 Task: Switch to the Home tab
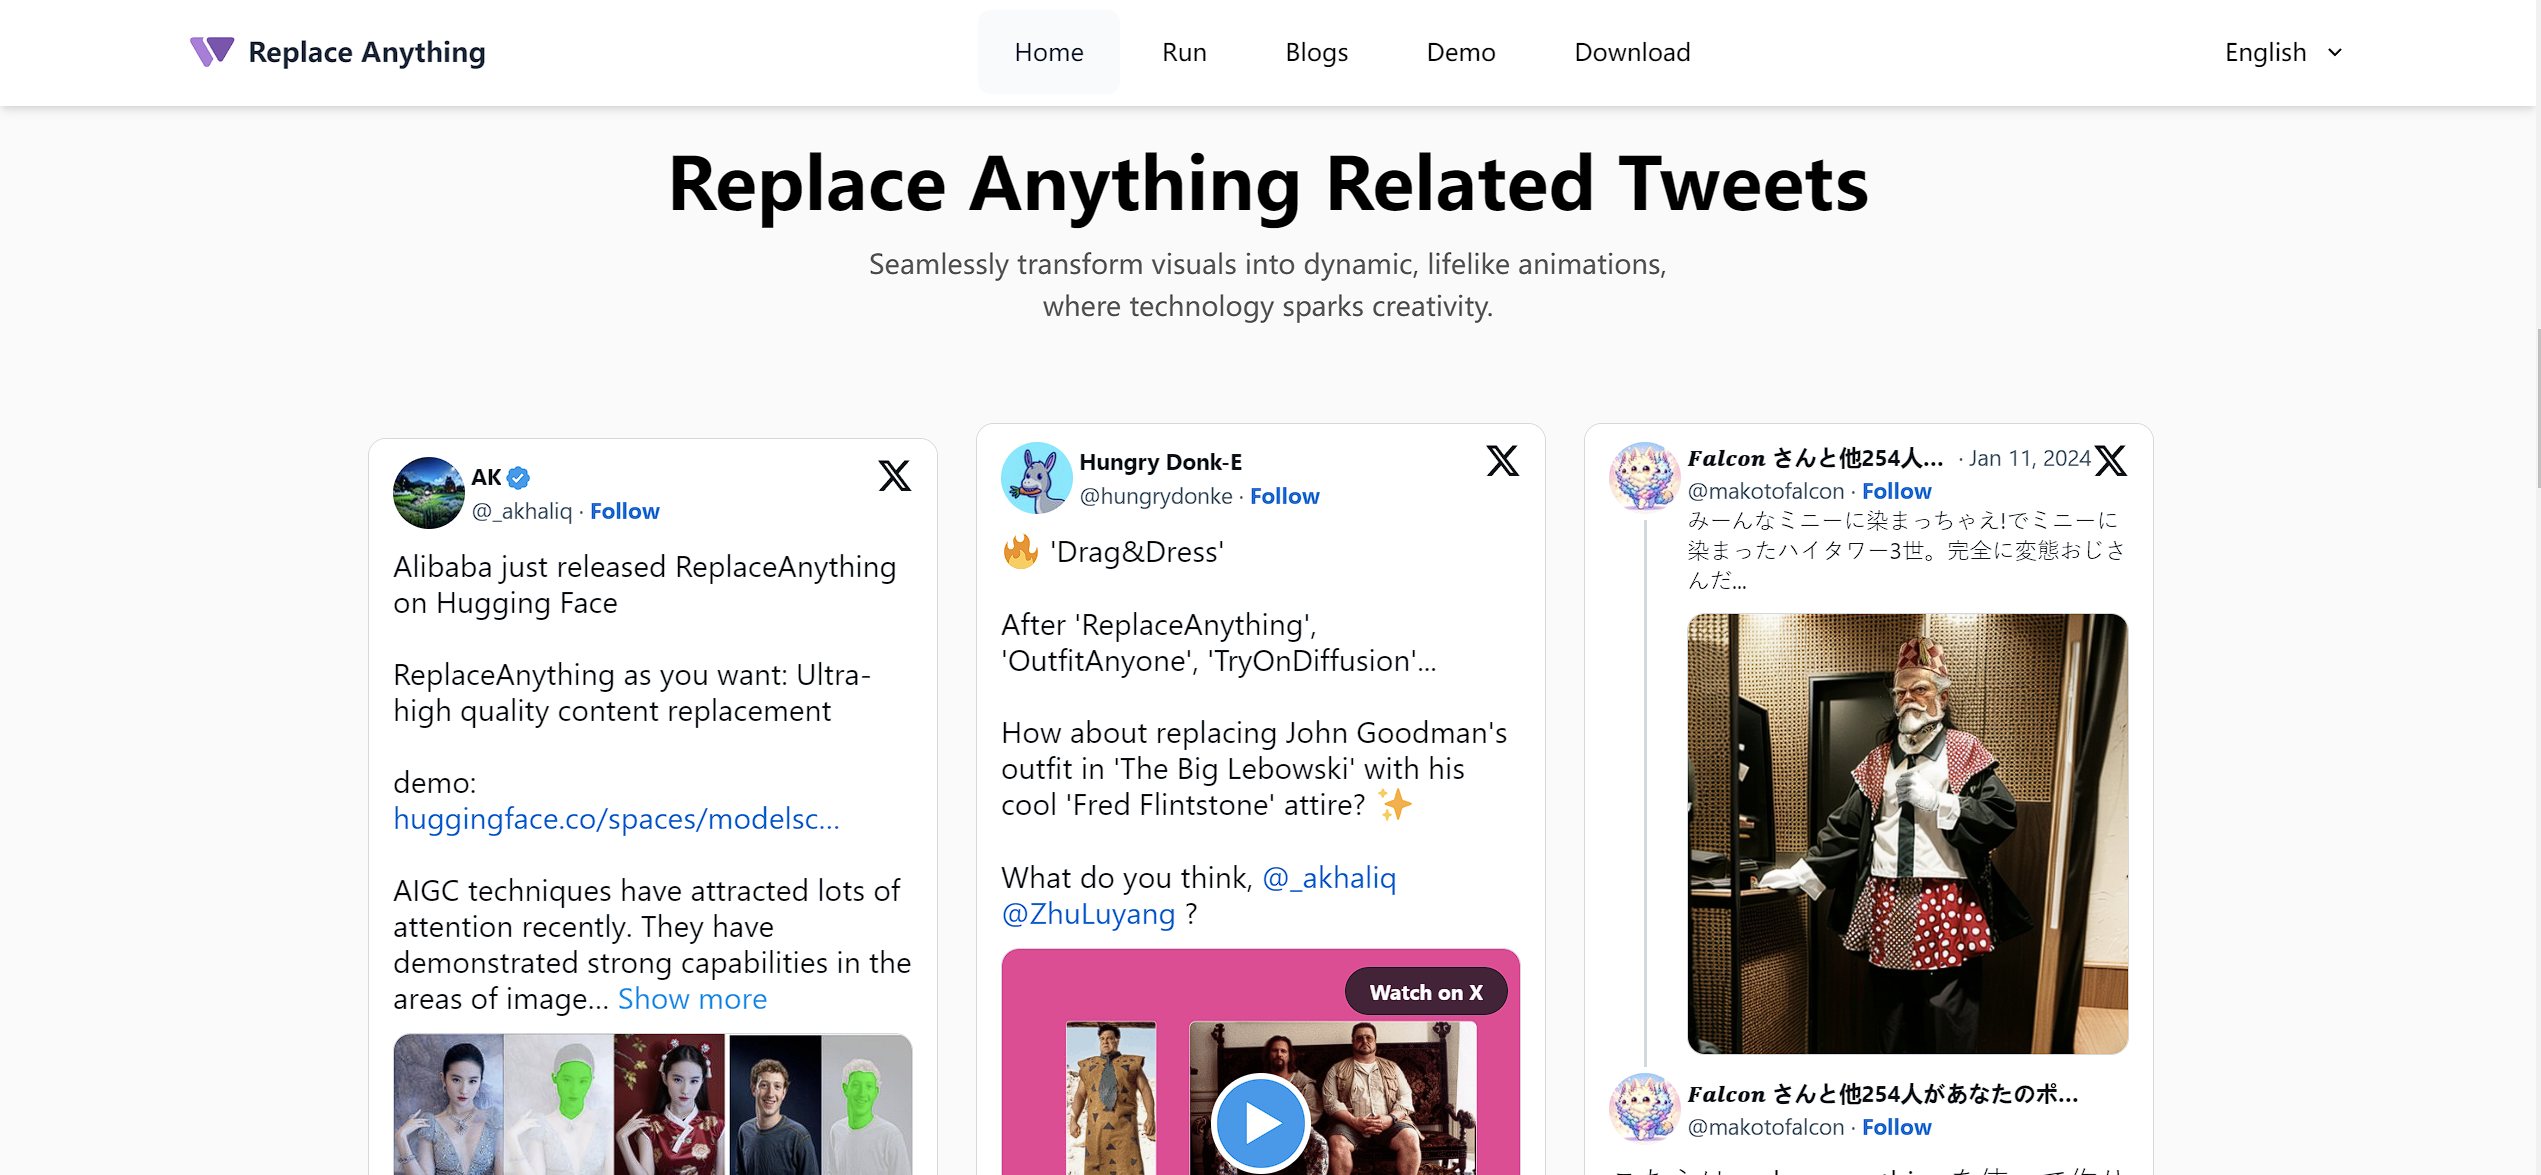pos(1048,51)
